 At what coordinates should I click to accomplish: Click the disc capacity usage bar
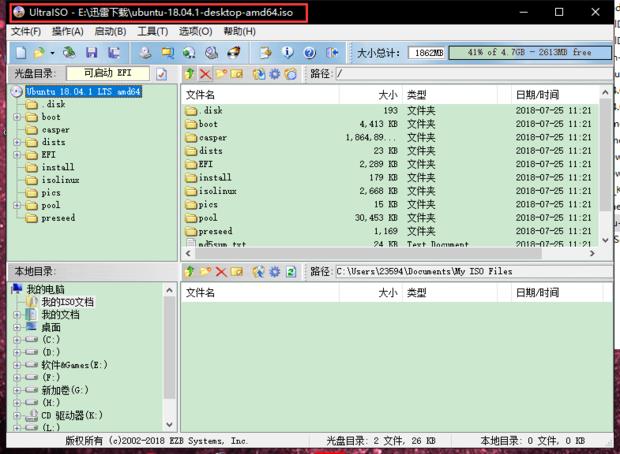tap(529, 53)
